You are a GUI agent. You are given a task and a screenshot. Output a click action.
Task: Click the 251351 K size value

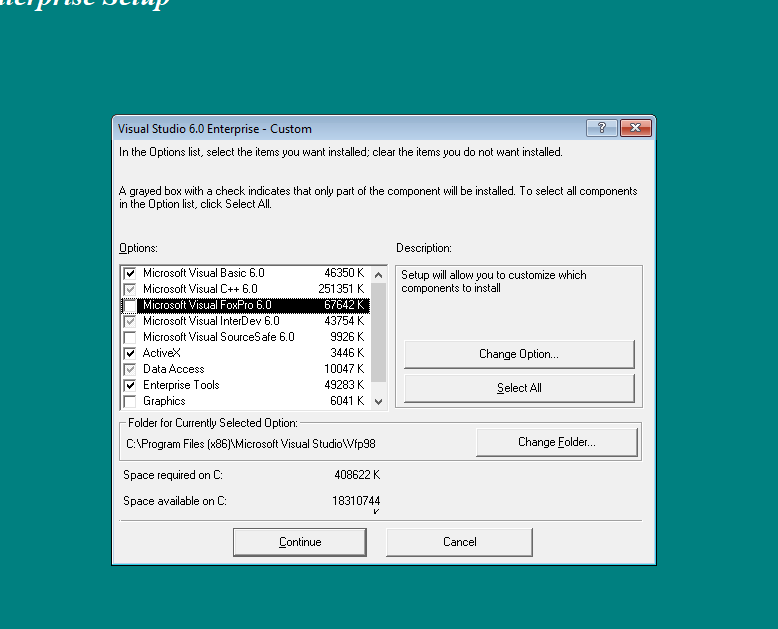click(x=341, y=289)
